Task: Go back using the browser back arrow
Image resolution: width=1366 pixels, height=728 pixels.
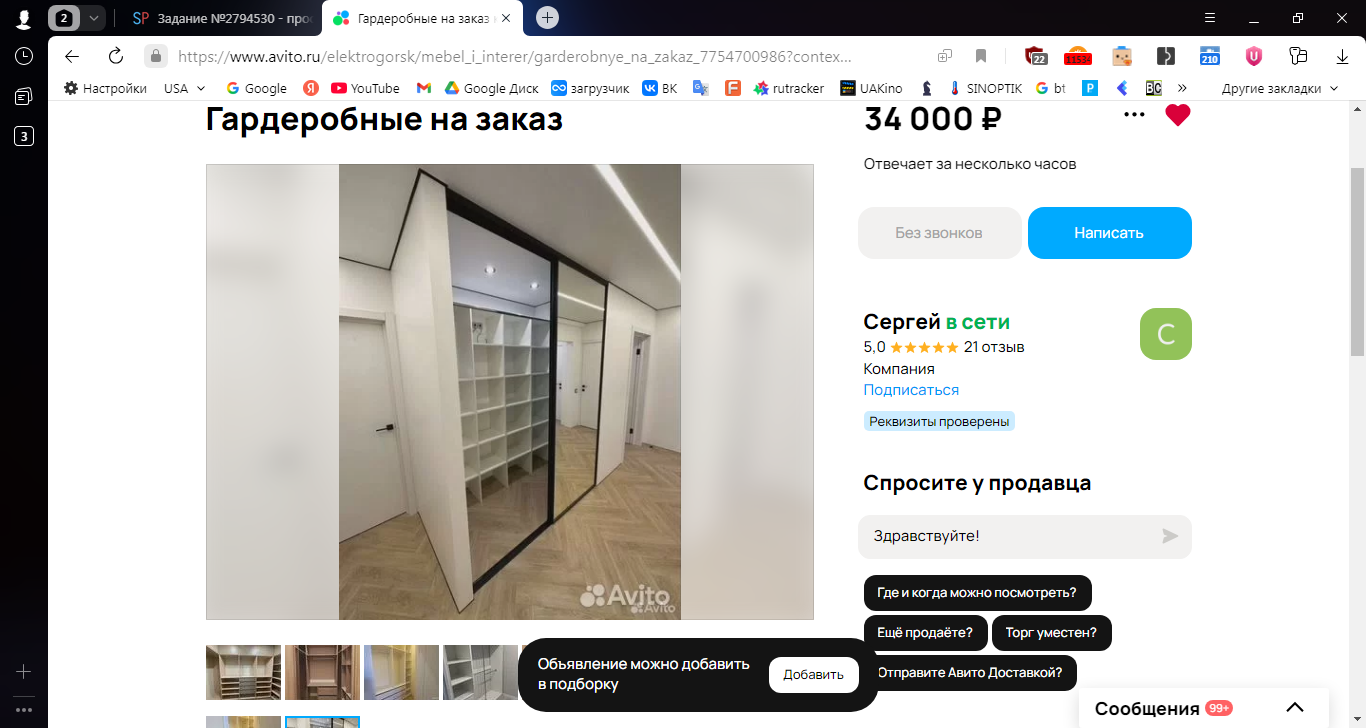Action: click(72, 56)
